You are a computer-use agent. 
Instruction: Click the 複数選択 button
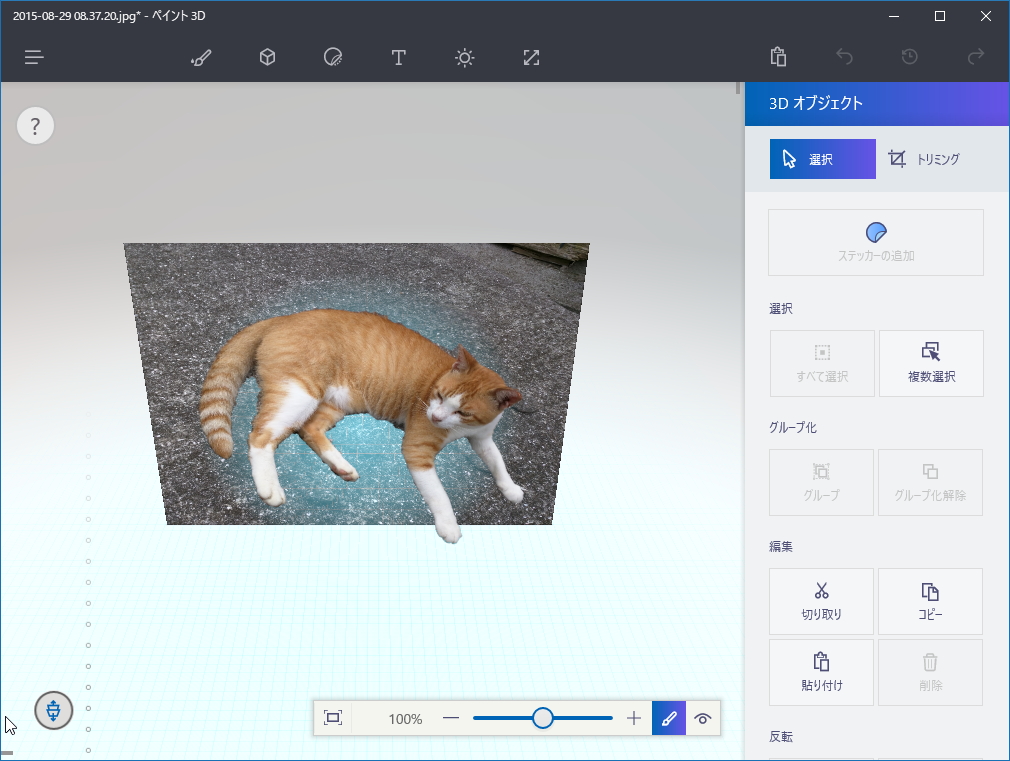click(x=931, y=363)
